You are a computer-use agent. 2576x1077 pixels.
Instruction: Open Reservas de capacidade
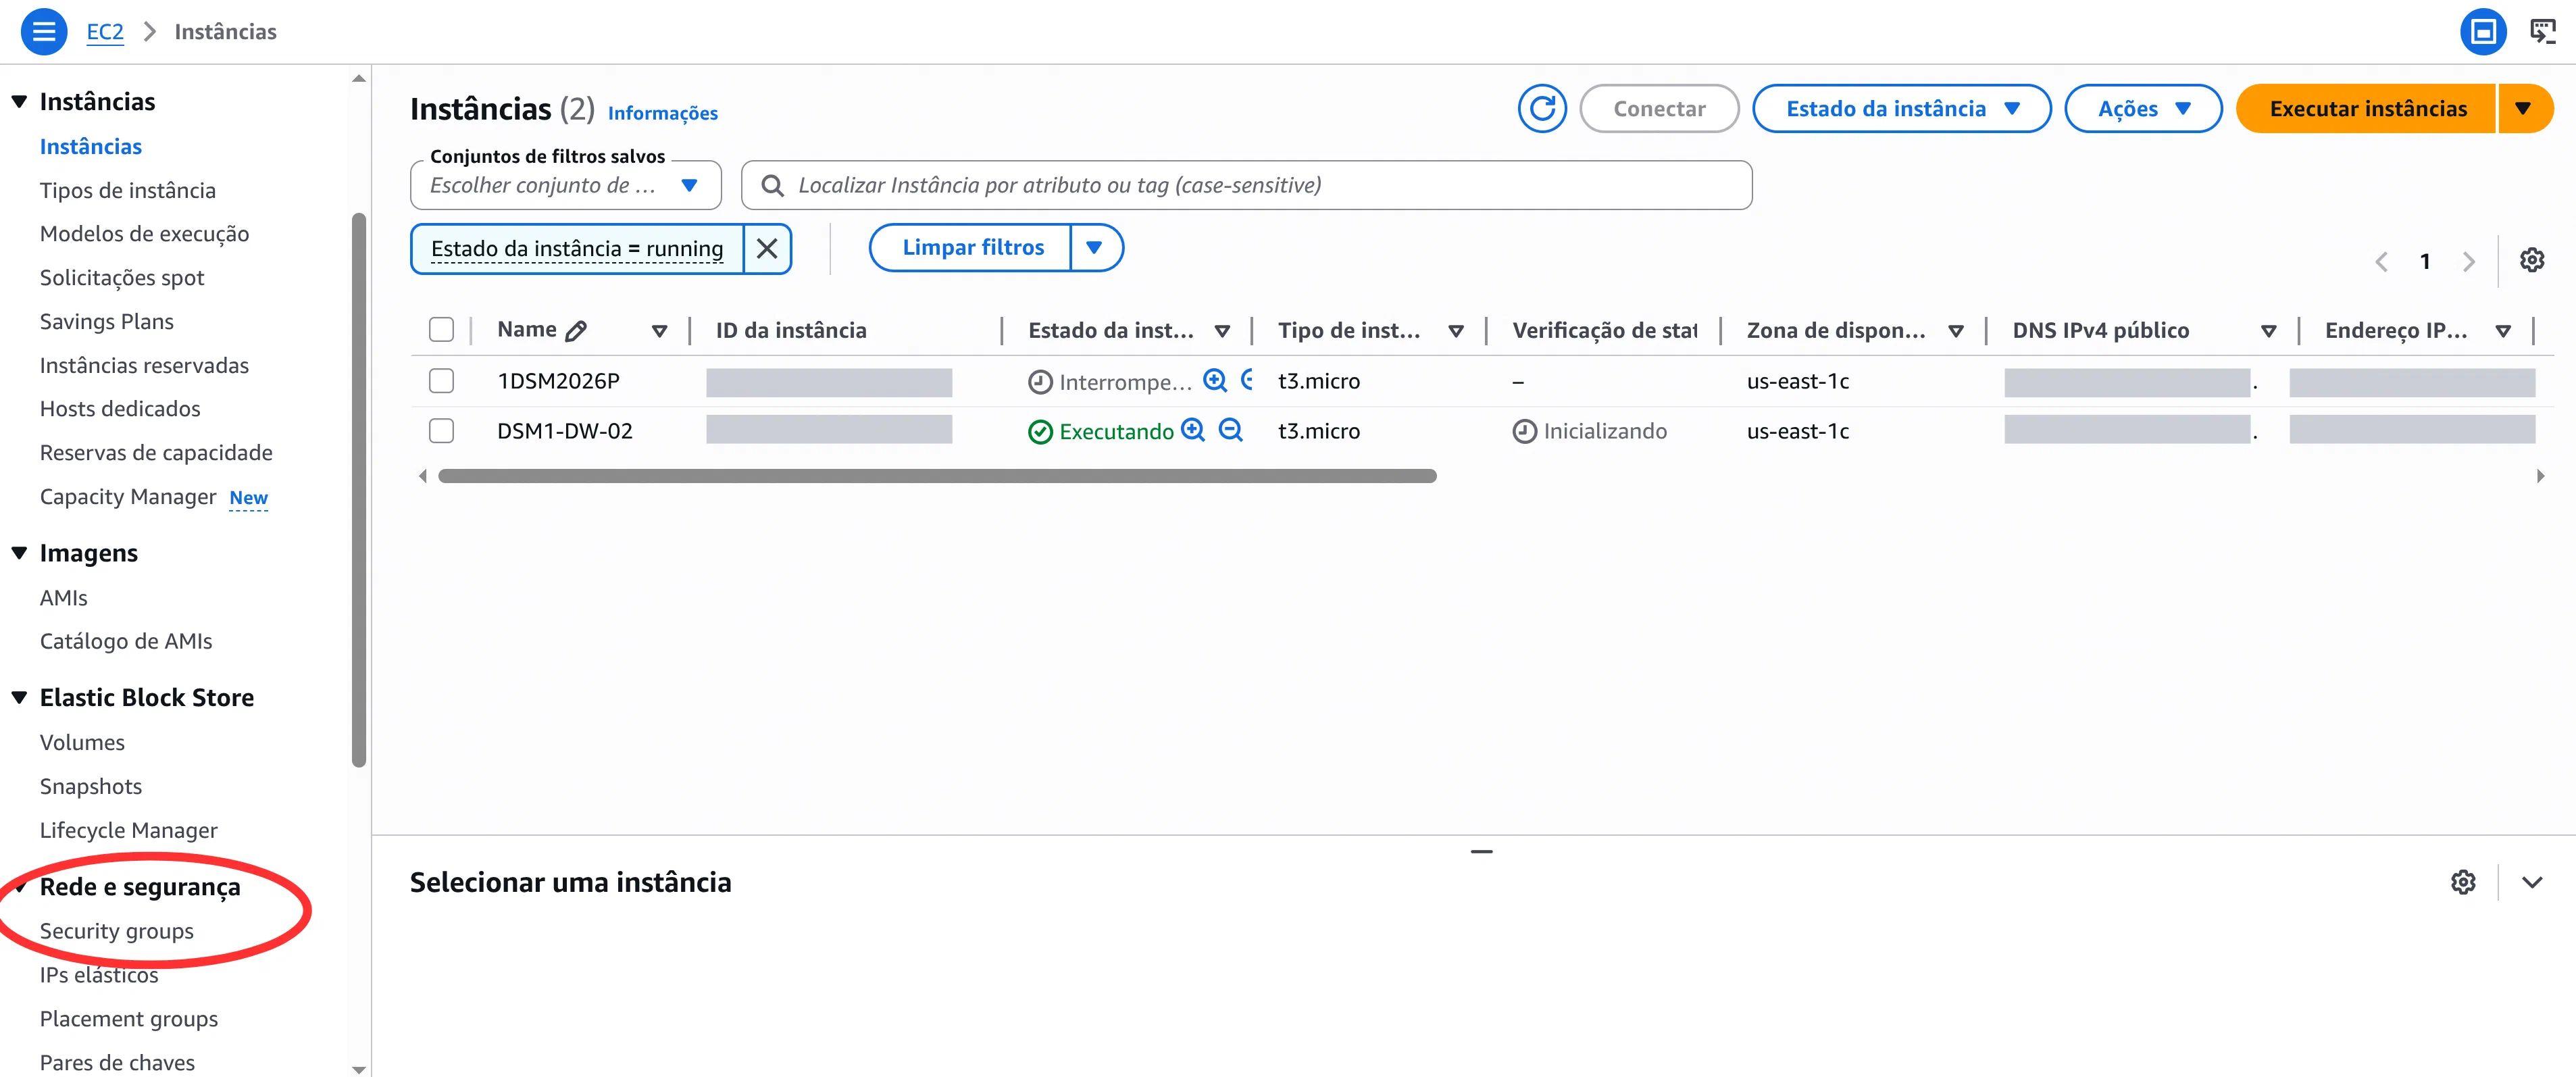(x=156, y=453)
